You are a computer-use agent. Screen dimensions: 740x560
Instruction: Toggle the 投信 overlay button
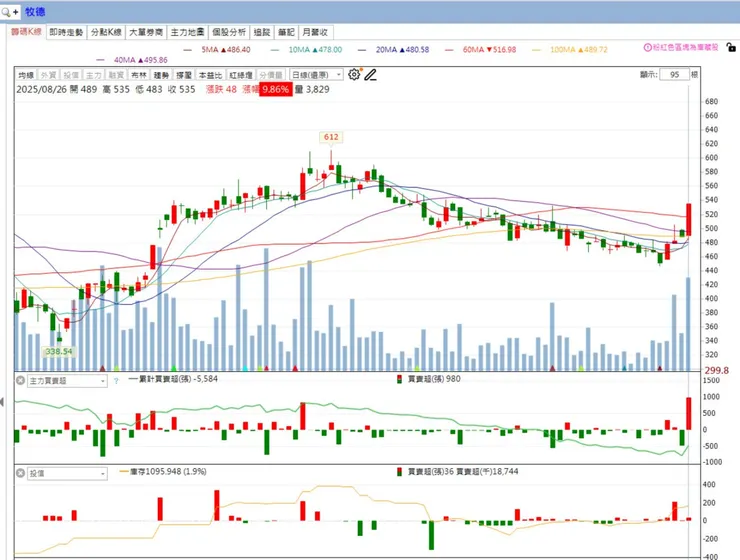click(x=71, y=75)
